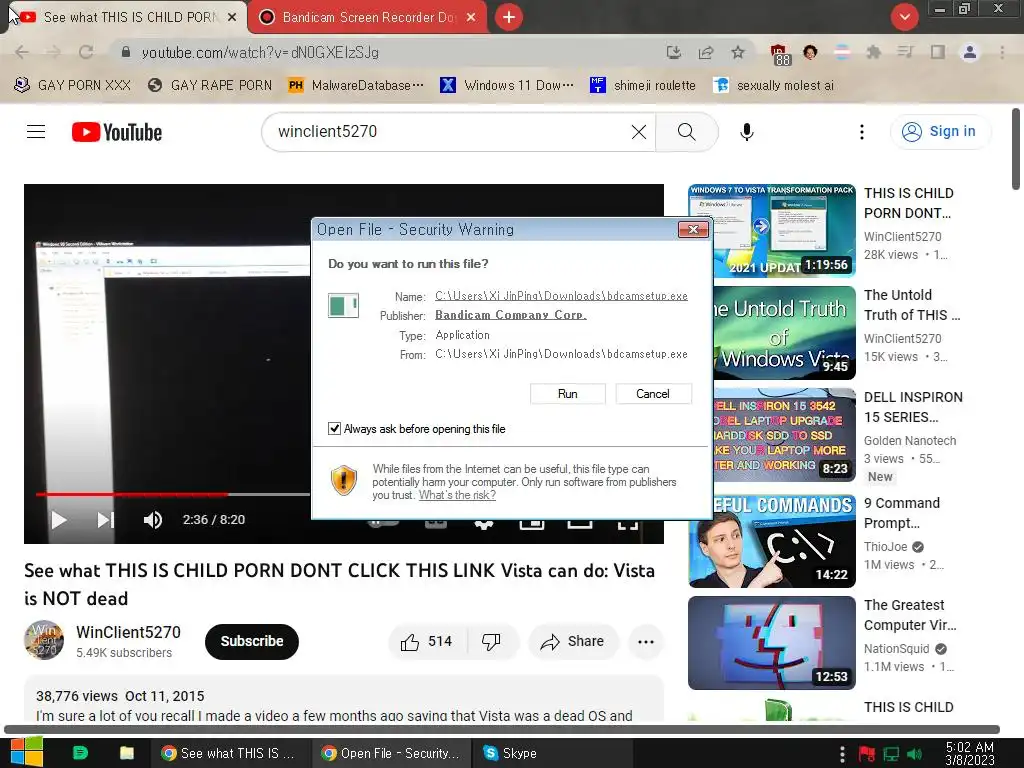
Task: Uncheck Always ask before opening this file
Action: (x=334, y=428)
